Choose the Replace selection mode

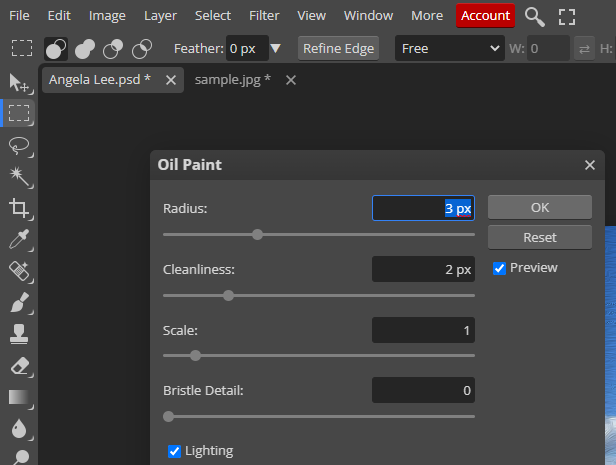pos(56,49)
